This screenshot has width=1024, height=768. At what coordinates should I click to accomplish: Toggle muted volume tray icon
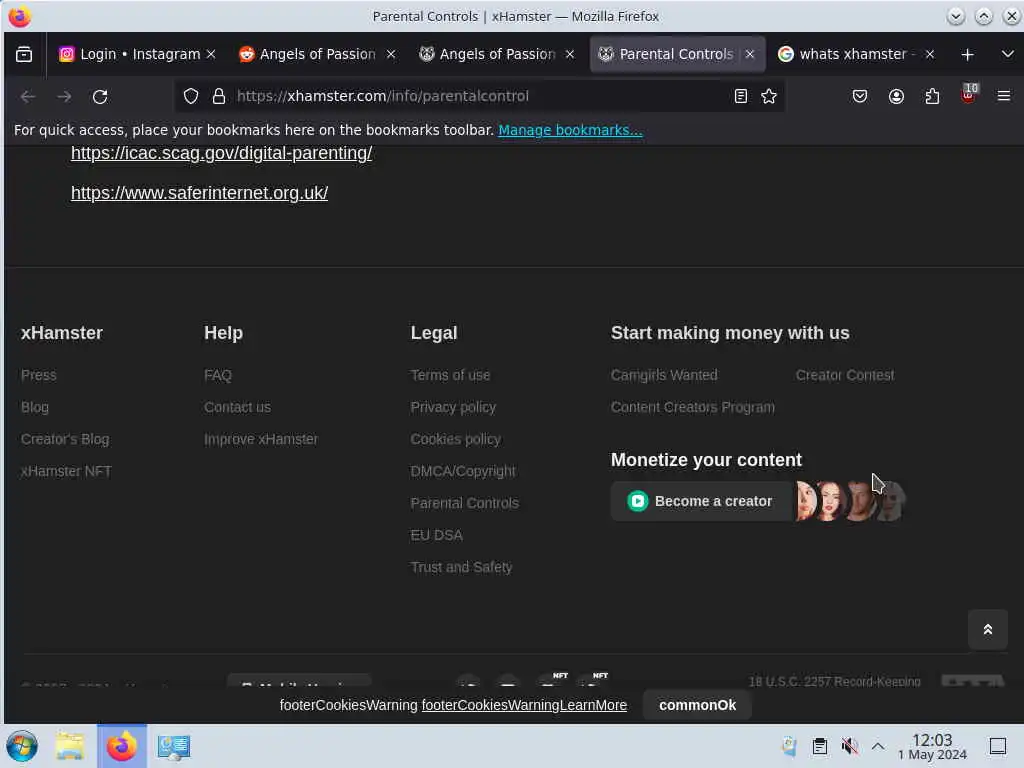[850, 746]
